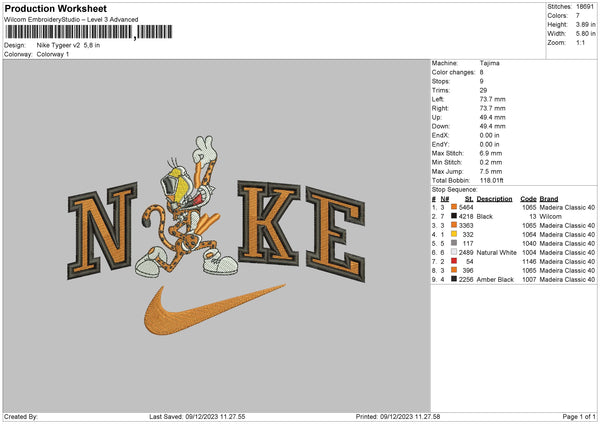Click the orange swatch for stop 5464
Screen dimensions: 600x424
pos(454,207)
